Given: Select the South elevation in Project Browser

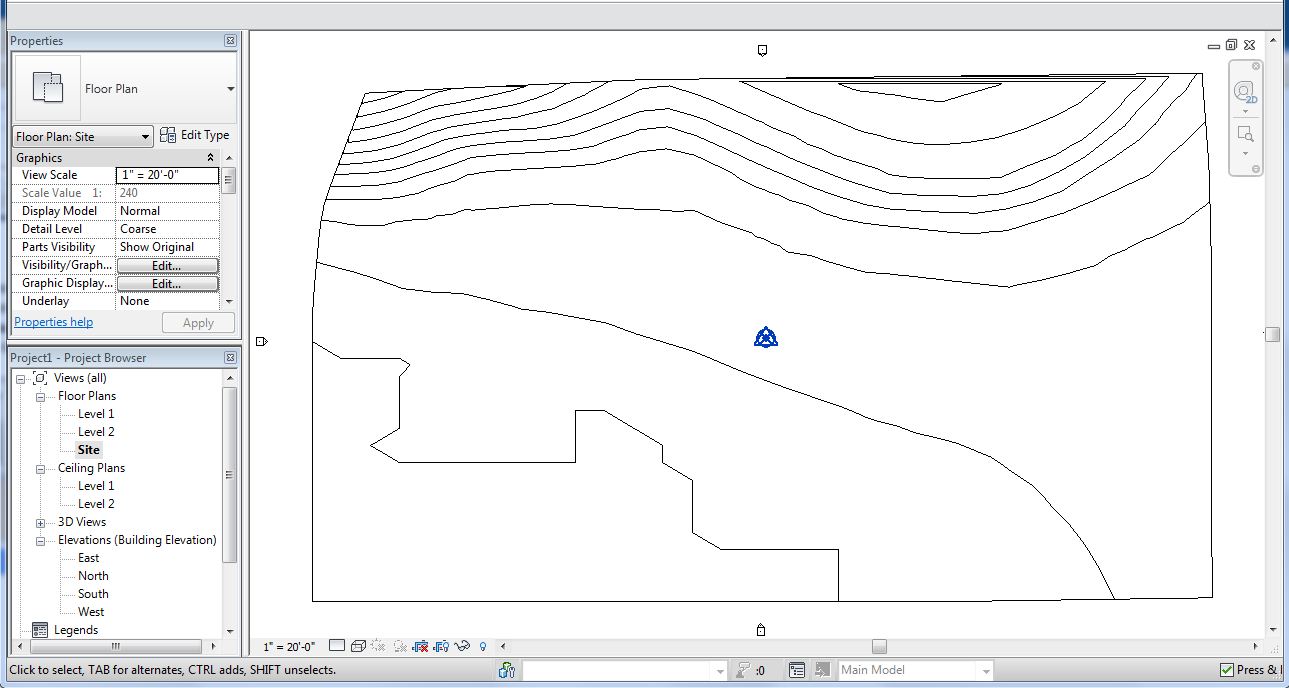Looking at the screenshot, I should tap(91, 593).
